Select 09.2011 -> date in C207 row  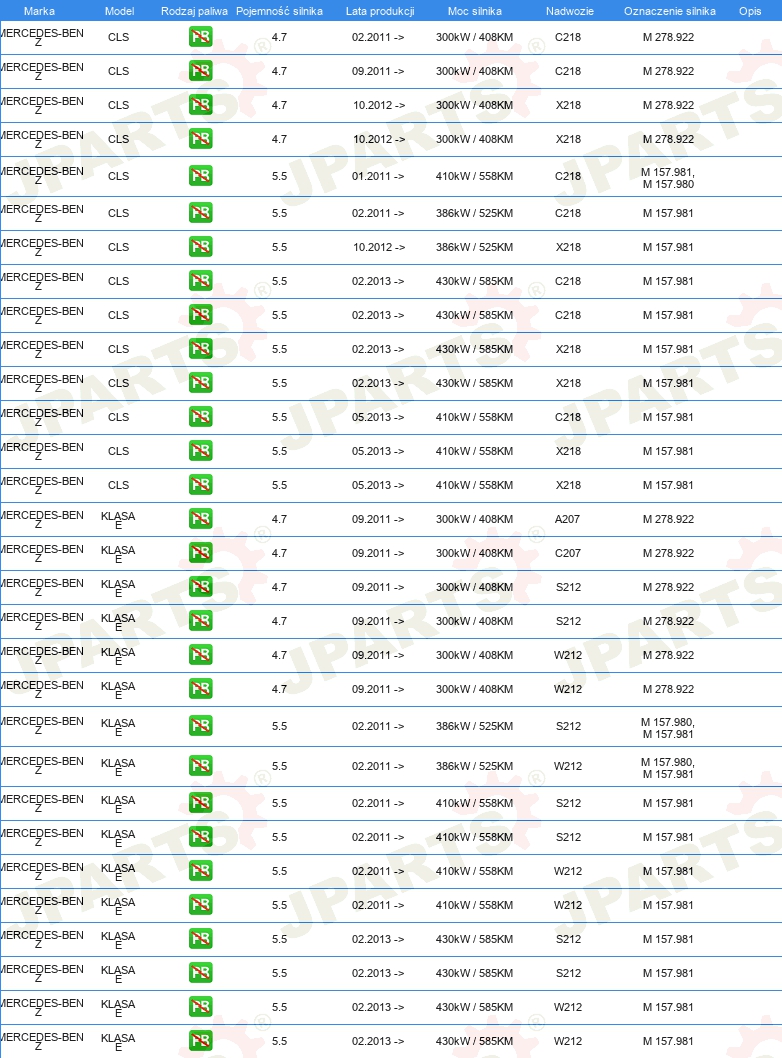click(x=378, y=553)
